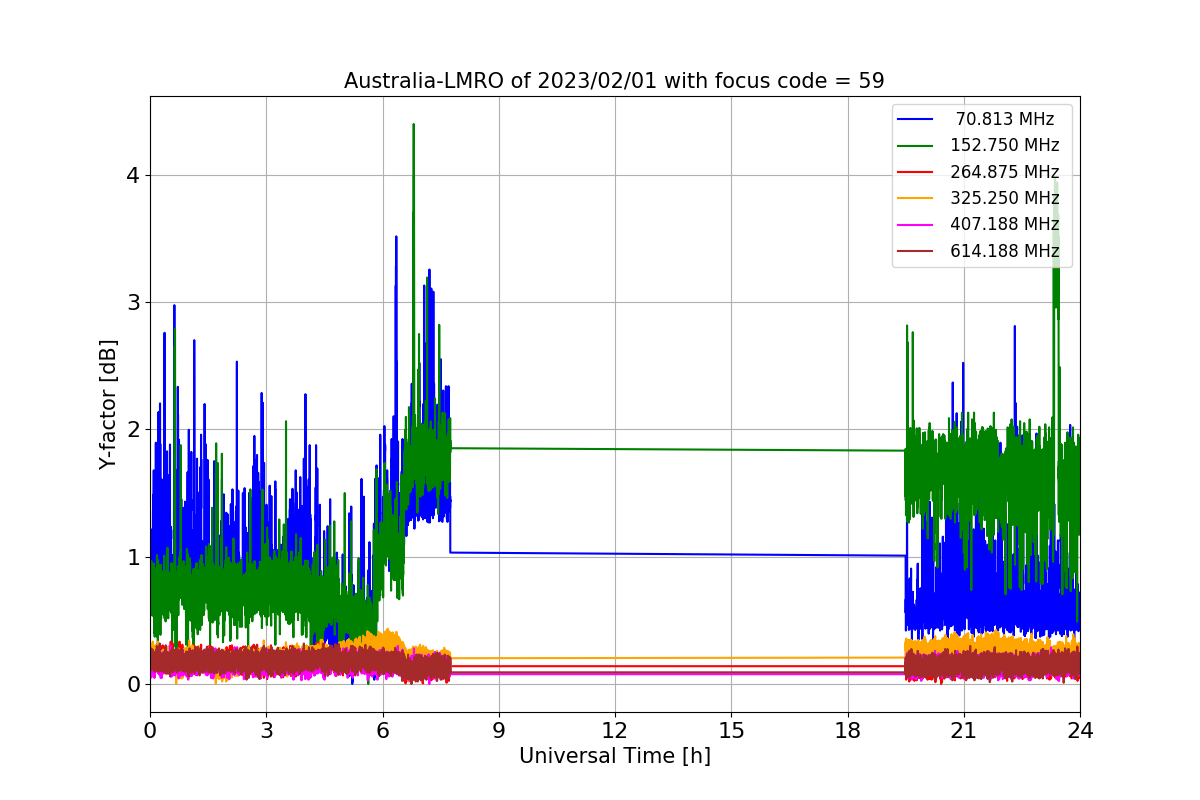Screen dimensions: 1200x800
Task: Click y-axis tick label 0
Action: point(133,684)
